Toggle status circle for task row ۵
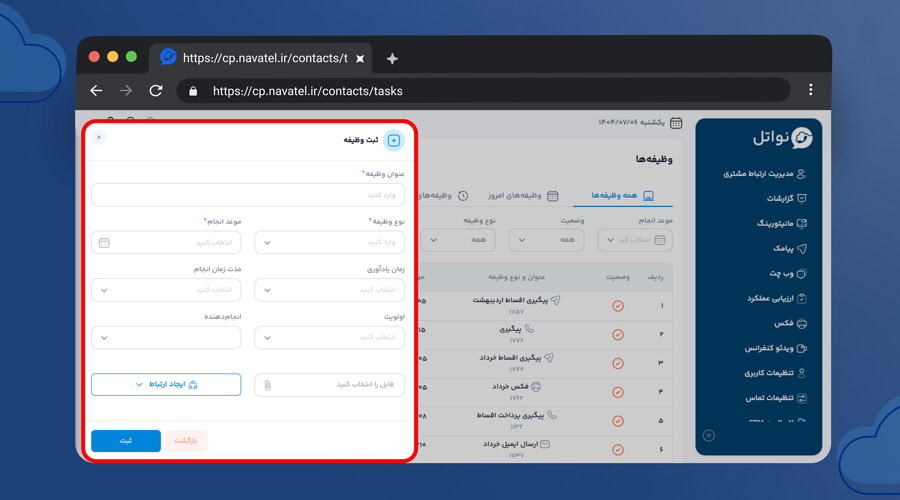Viewport: 900px width, 500px height. tap(617, 420)
